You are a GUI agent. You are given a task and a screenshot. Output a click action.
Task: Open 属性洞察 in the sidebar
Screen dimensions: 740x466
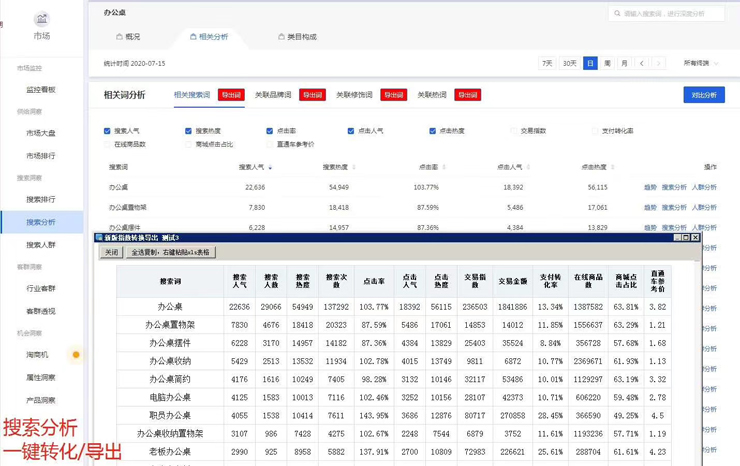[41, 377]
